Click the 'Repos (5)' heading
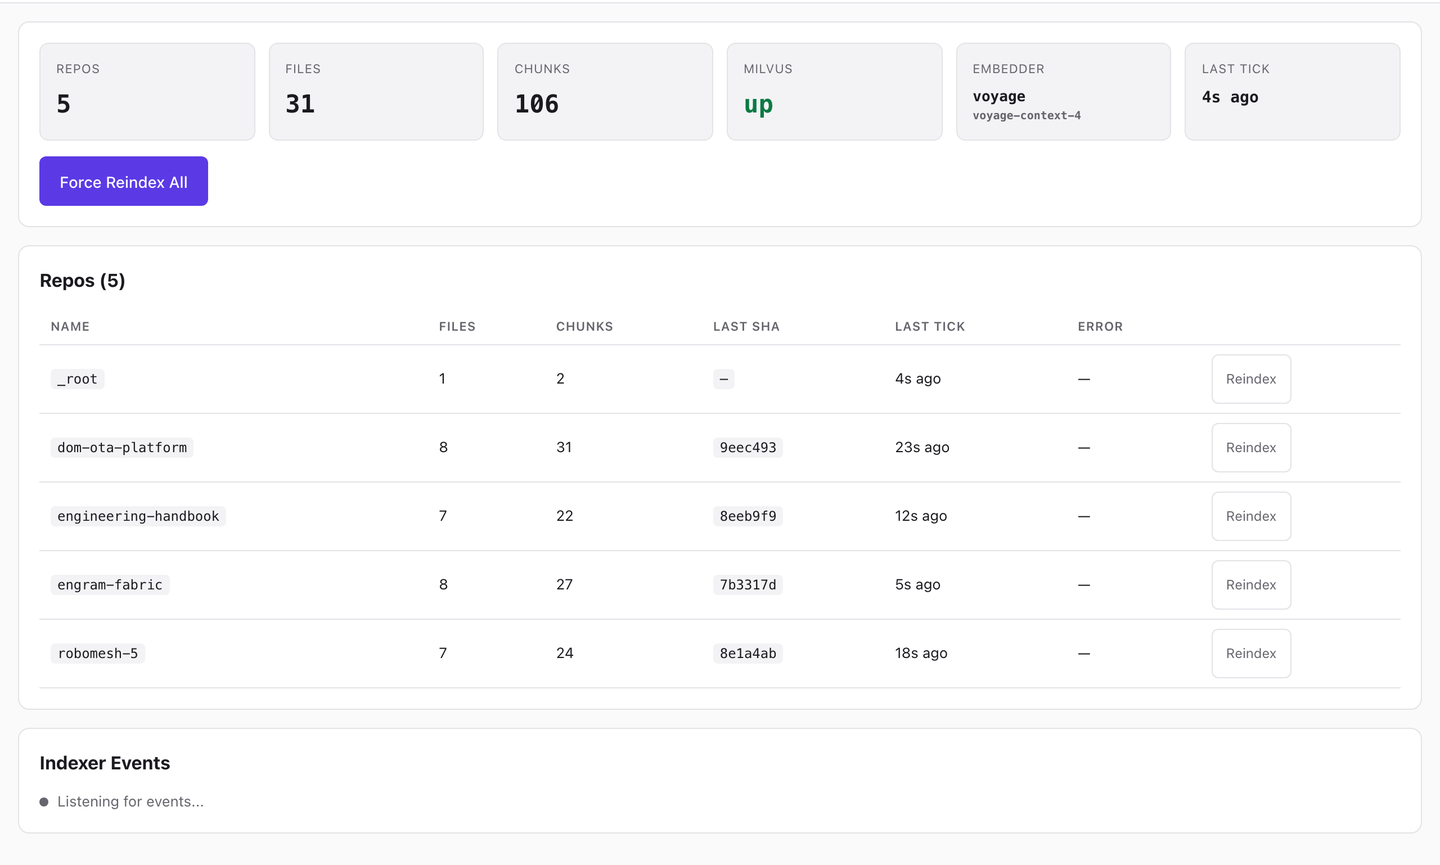 [82, 281]
